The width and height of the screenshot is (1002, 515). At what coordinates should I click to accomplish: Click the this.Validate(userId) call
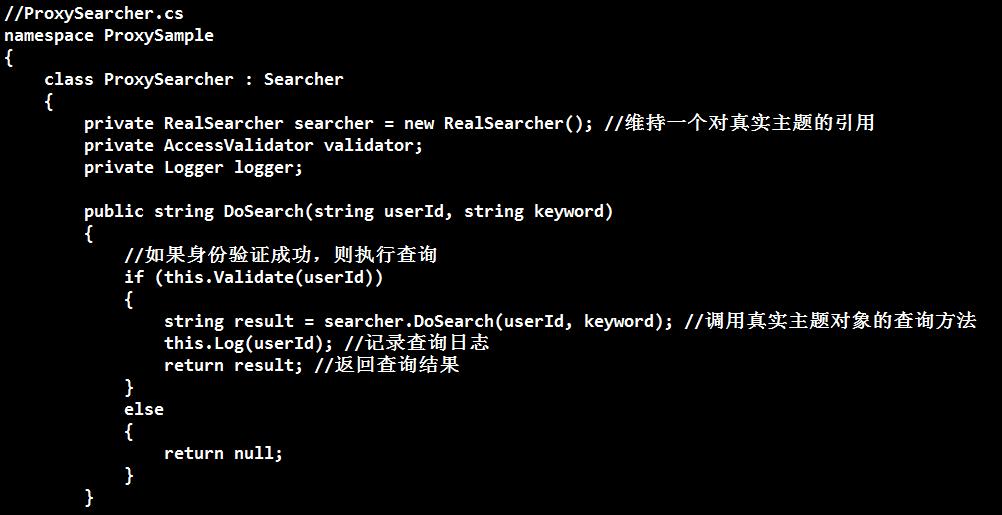tap(268, 277)
